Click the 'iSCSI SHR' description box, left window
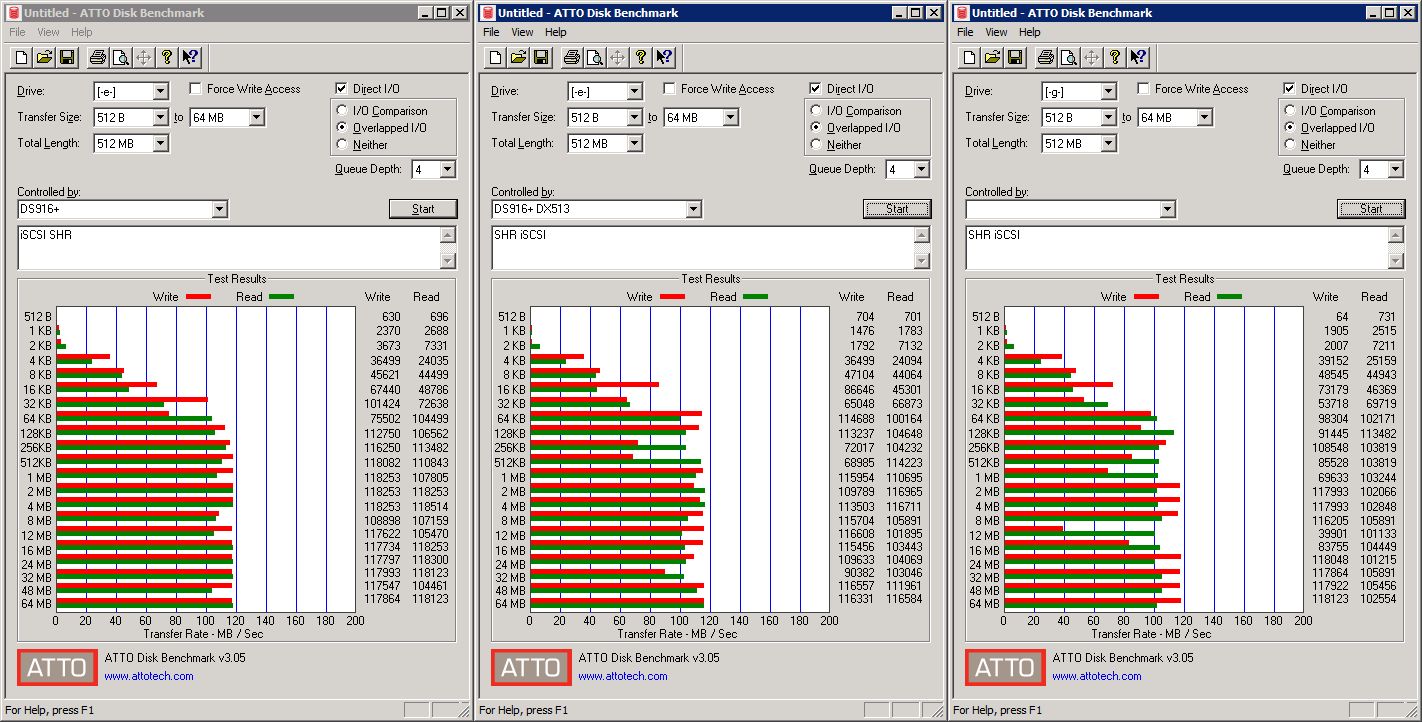The width and height of the screenshot is (1422, 722). [228, 248]
